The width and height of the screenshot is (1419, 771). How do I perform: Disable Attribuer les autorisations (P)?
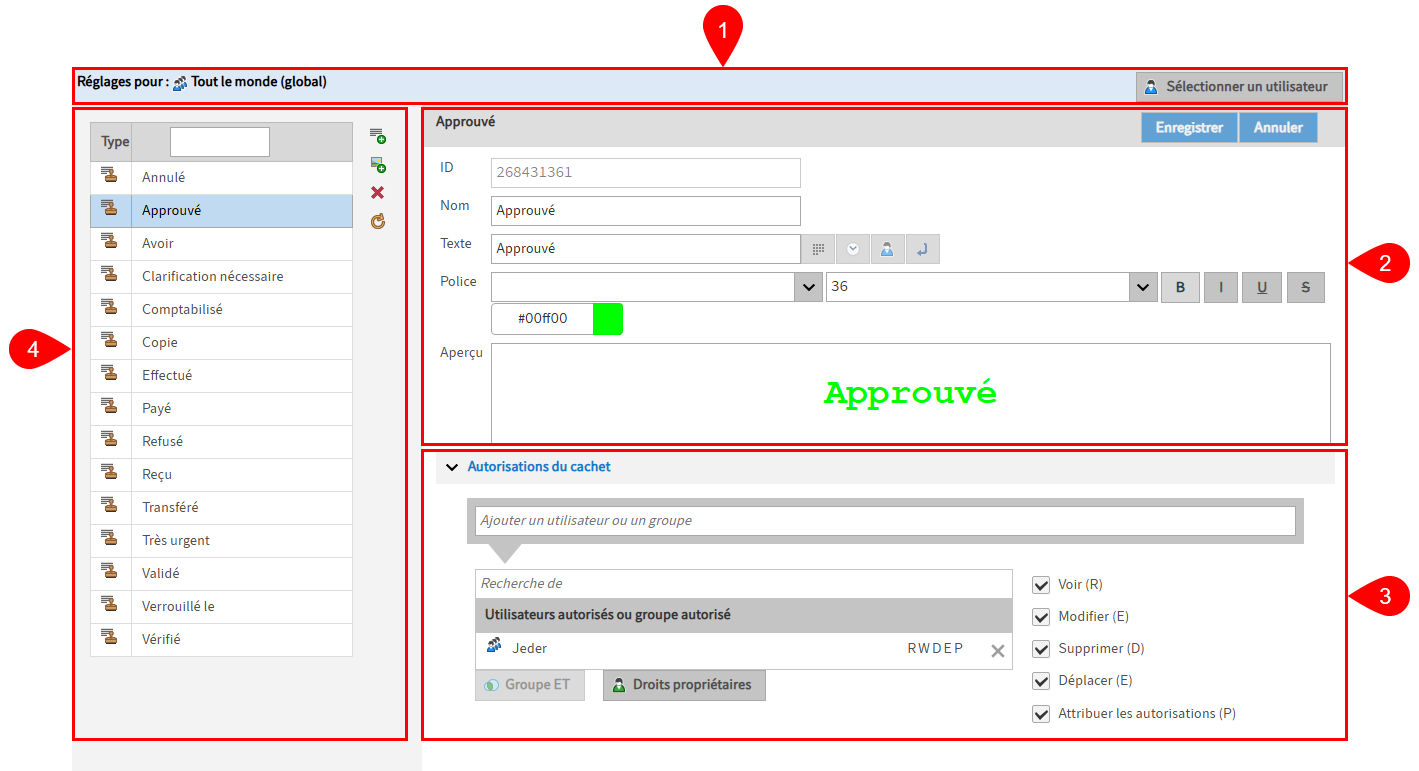click(x=1041, y=714)
